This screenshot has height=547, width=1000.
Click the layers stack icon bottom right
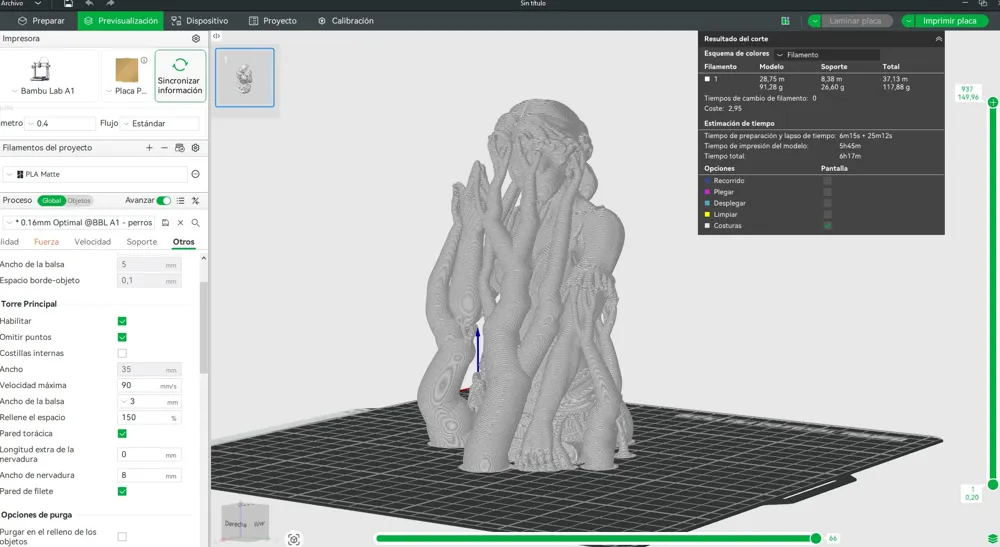coord(992,539)
